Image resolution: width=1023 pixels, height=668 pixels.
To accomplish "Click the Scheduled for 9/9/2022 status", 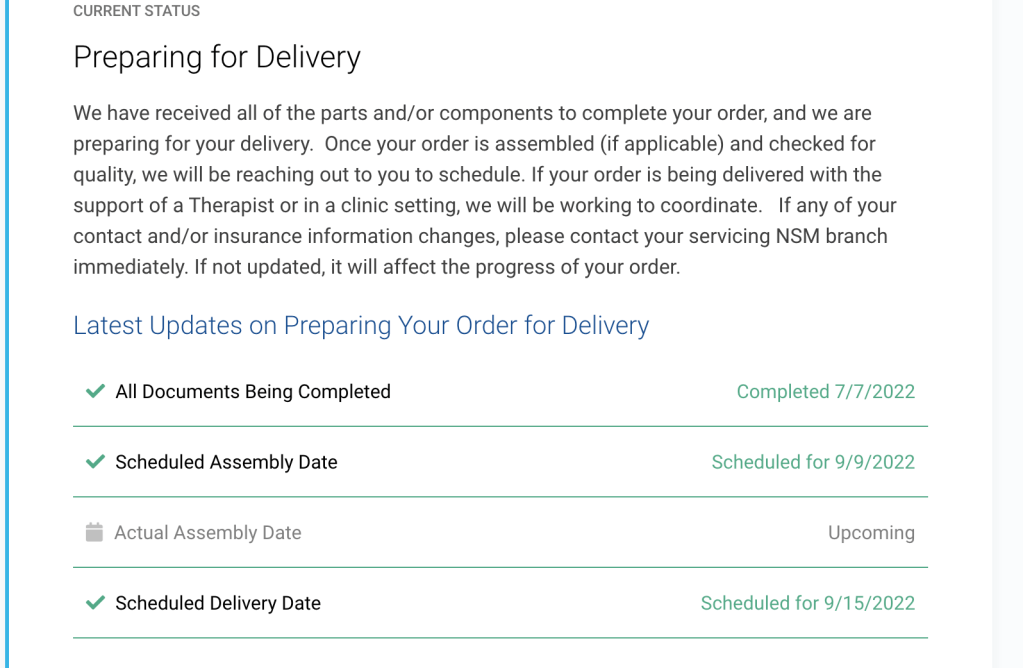I will click(812, 462).
